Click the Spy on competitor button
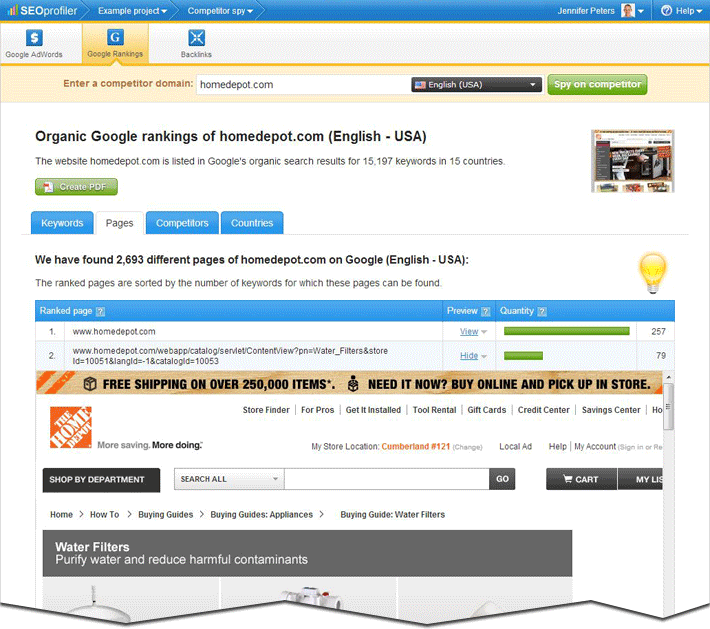The image size is (710, 629). click(x=597, y=84)
